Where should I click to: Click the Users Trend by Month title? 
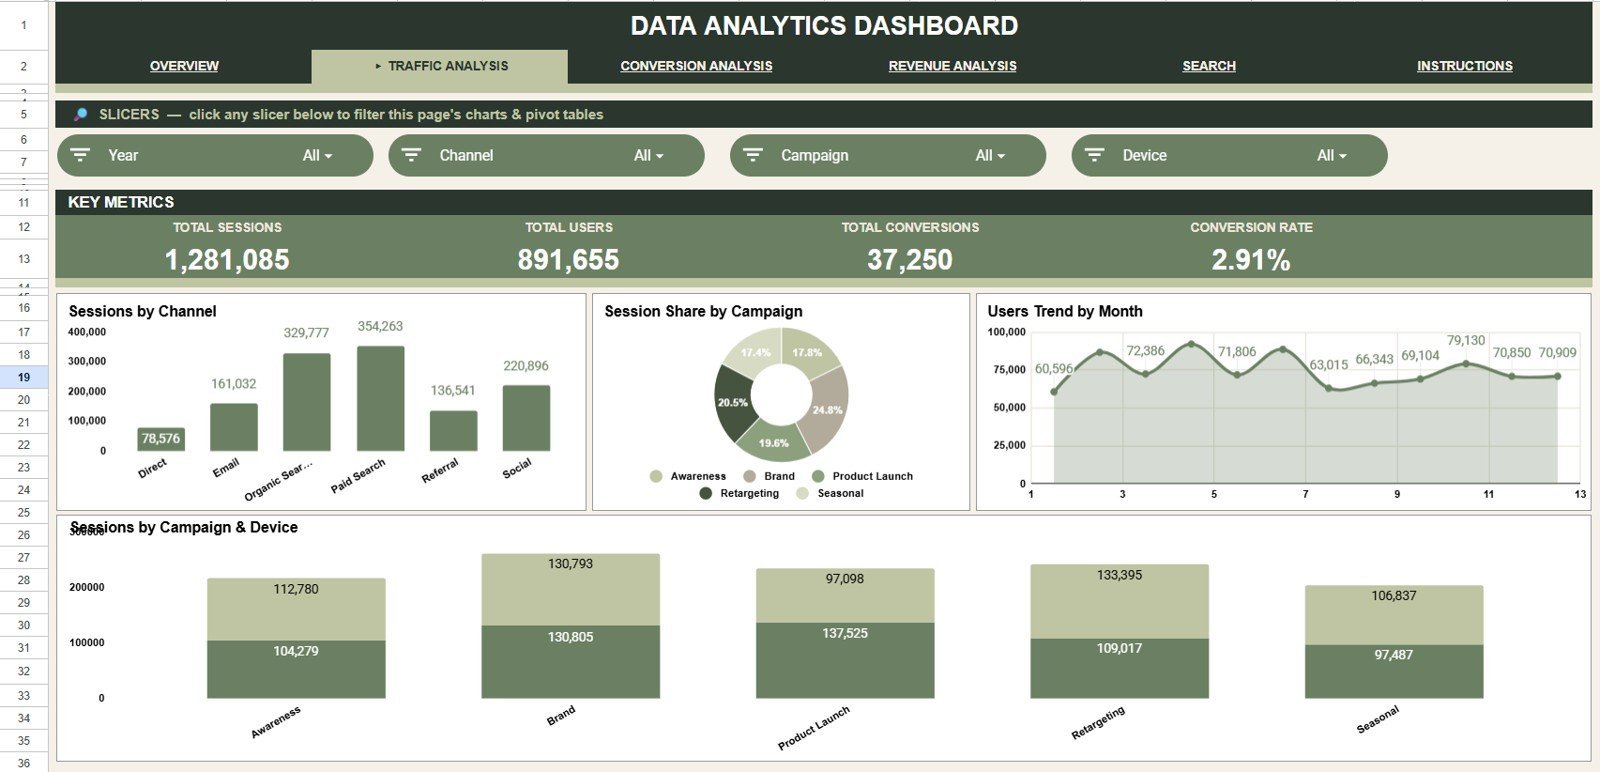1065,311
